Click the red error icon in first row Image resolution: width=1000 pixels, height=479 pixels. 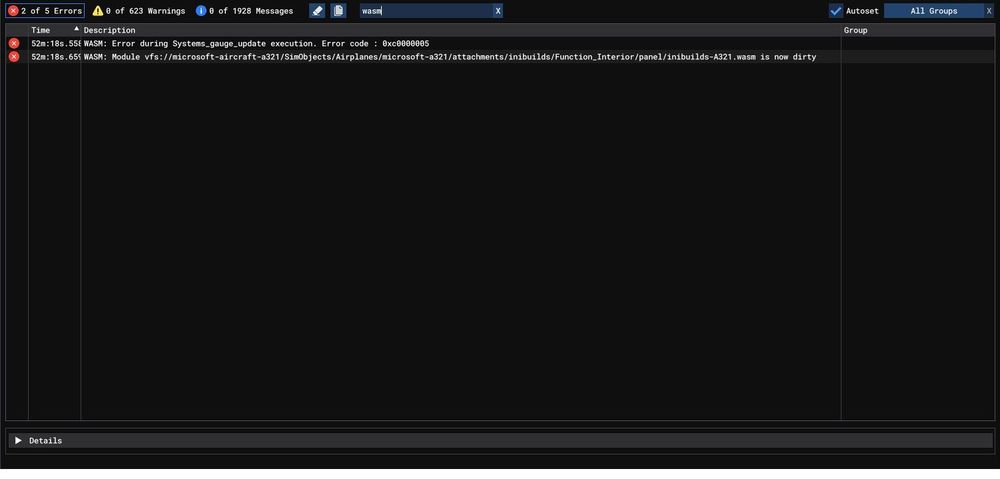point(14,44)
